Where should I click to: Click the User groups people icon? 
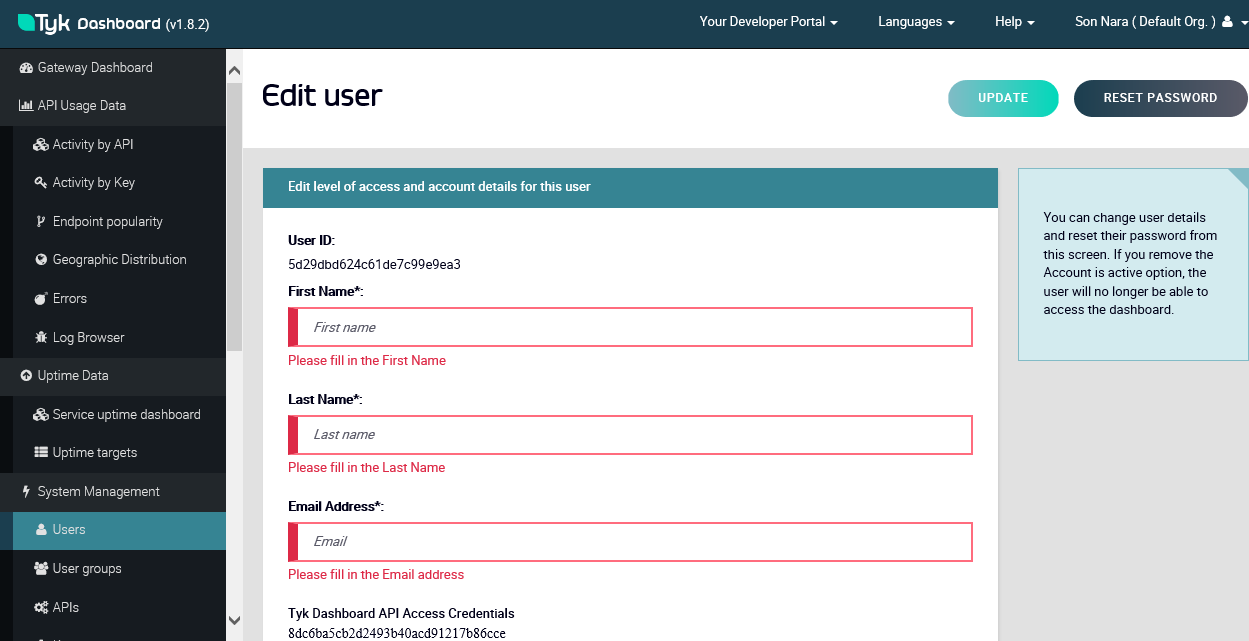coord(41,569)
